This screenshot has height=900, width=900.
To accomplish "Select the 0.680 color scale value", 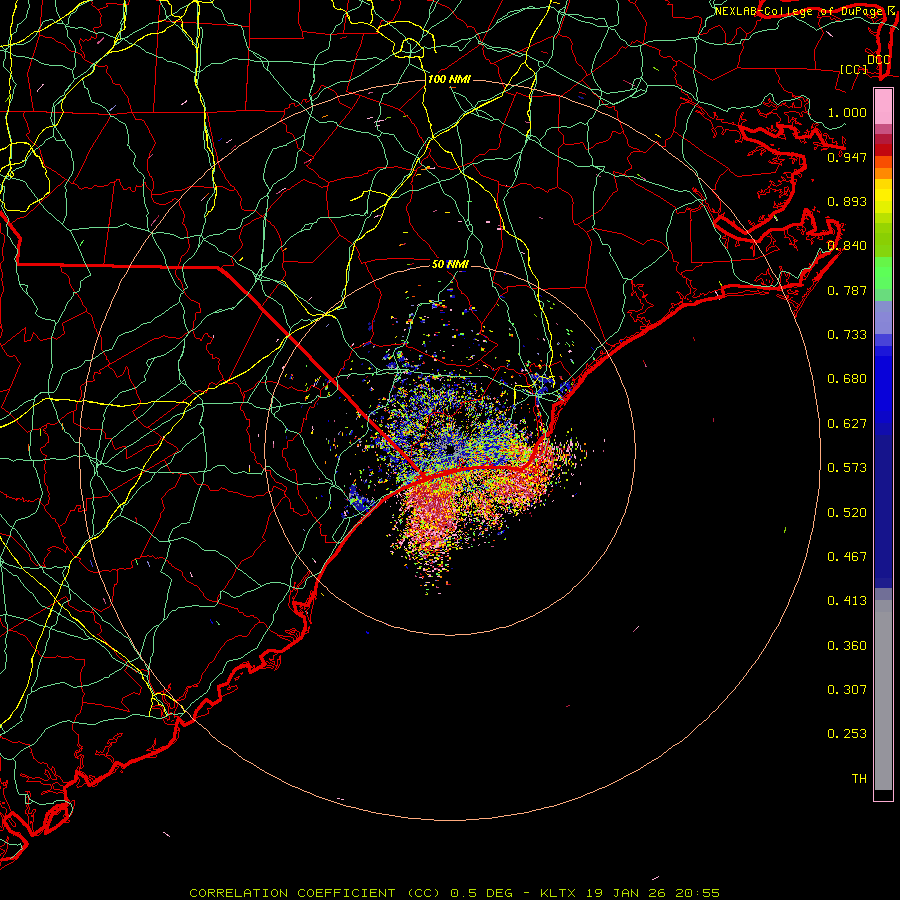I will (x=847, y=379).
